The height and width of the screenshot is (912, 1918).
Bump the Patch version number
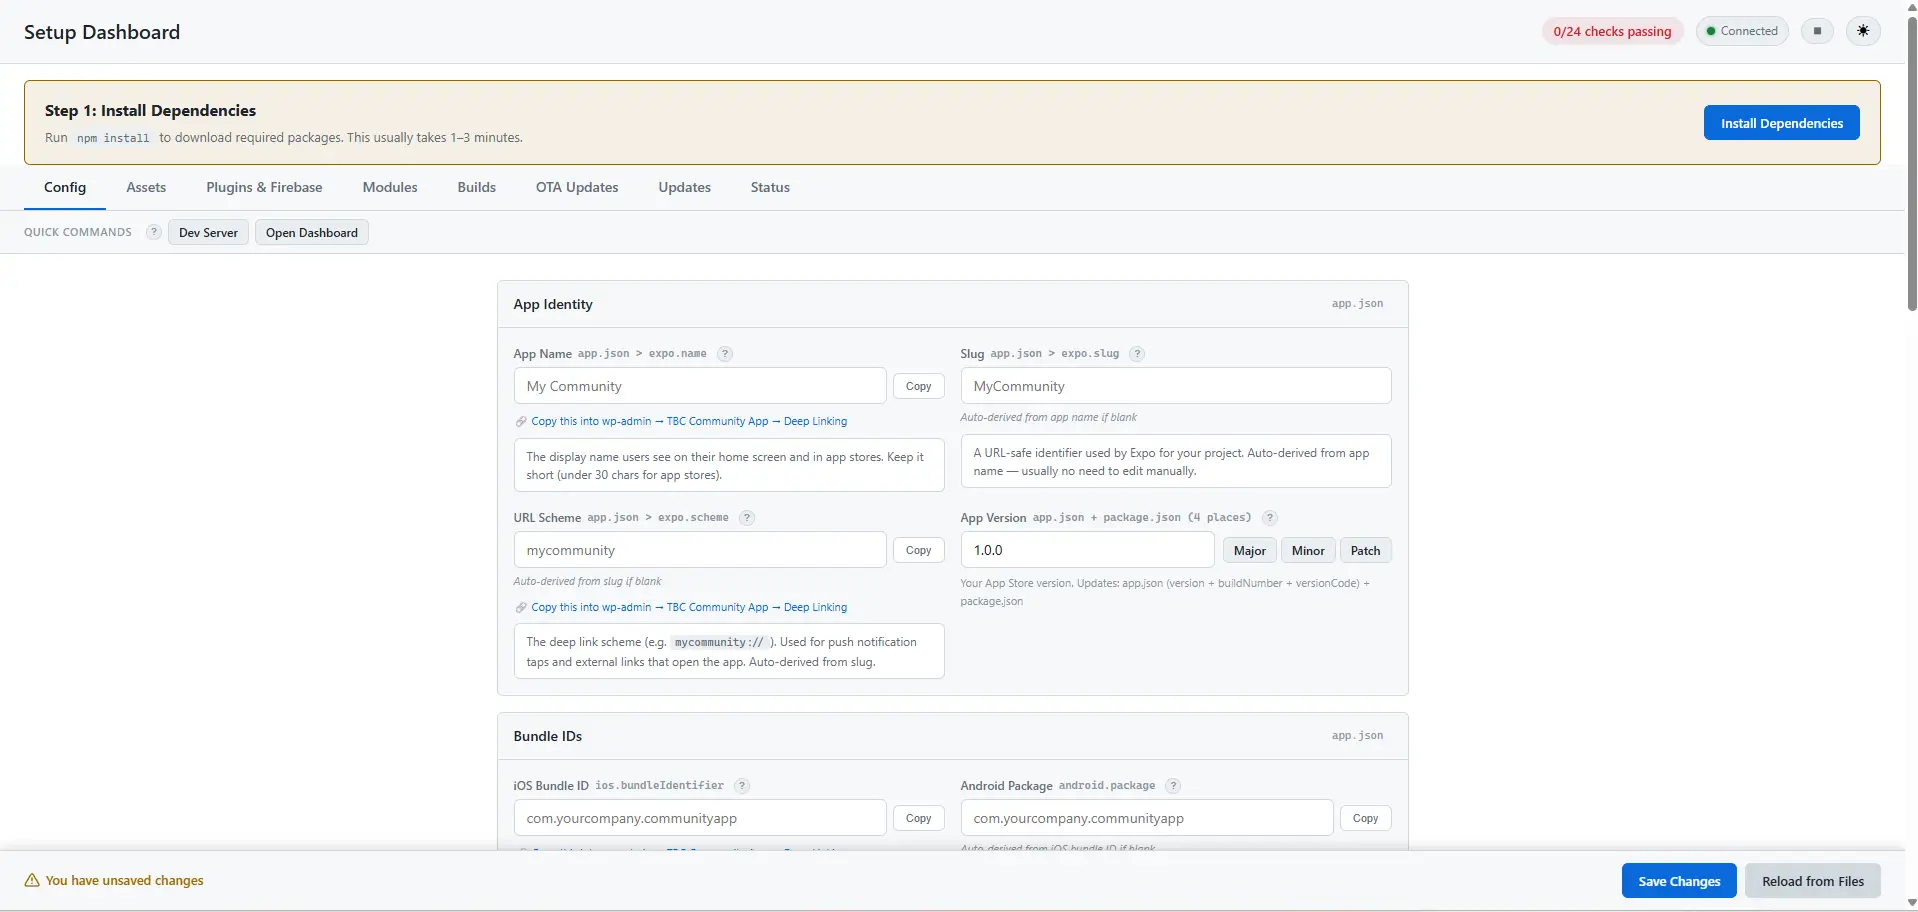pyautogui.click(x=1364, y=550)
